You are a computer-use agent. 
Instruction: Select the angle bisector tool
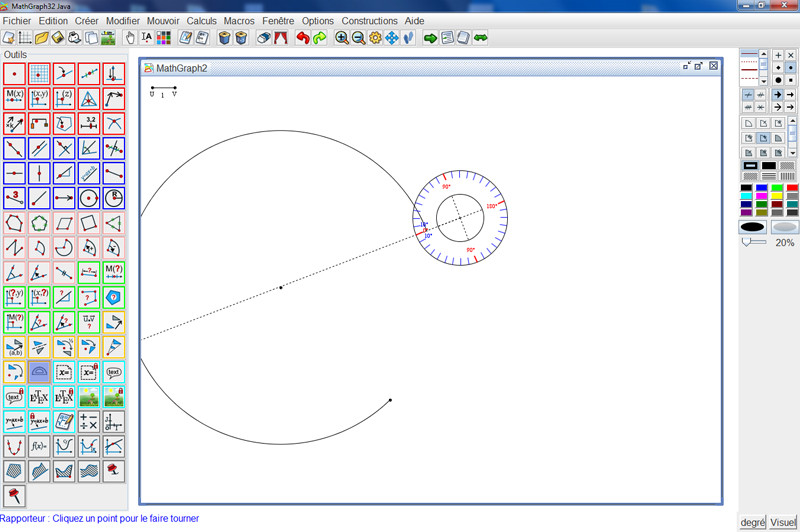[89, 148]
